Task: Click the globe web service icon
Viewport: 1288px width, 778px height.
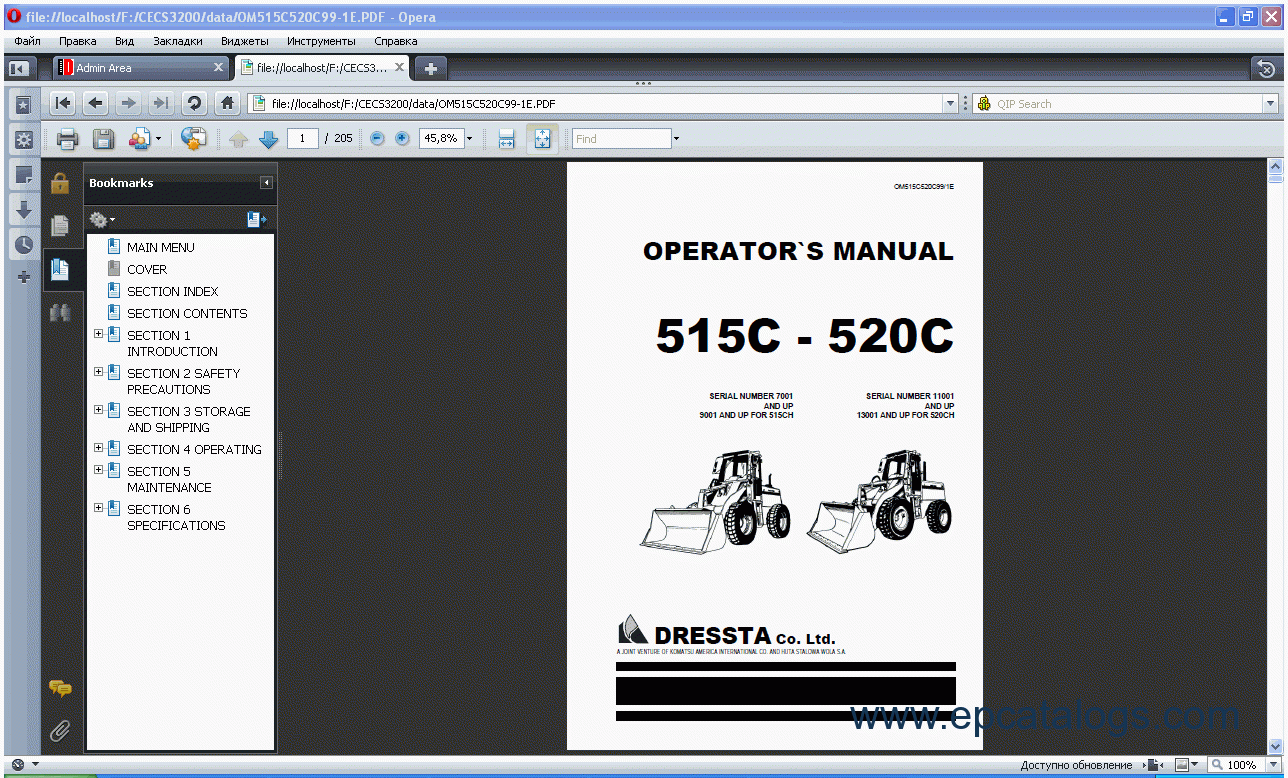Action: click(x=193, y=139)
